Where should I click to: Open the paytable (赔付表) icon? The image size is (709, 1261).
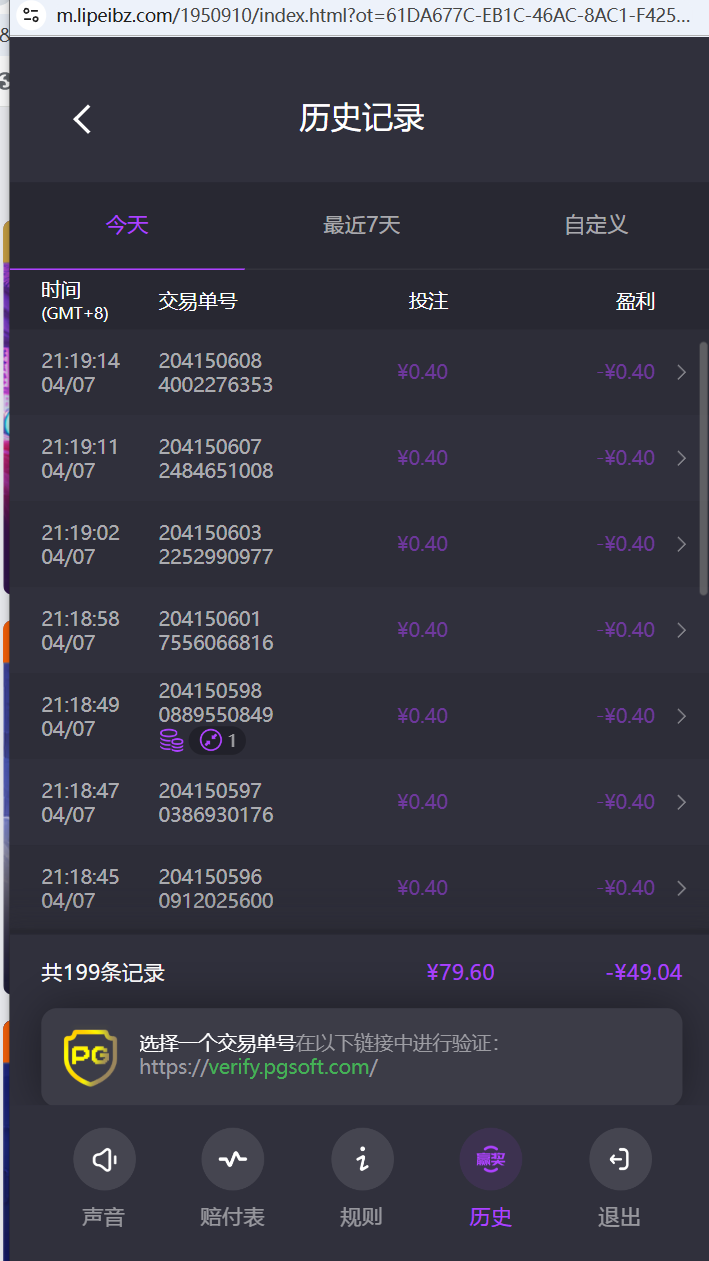coord(232,1159)
